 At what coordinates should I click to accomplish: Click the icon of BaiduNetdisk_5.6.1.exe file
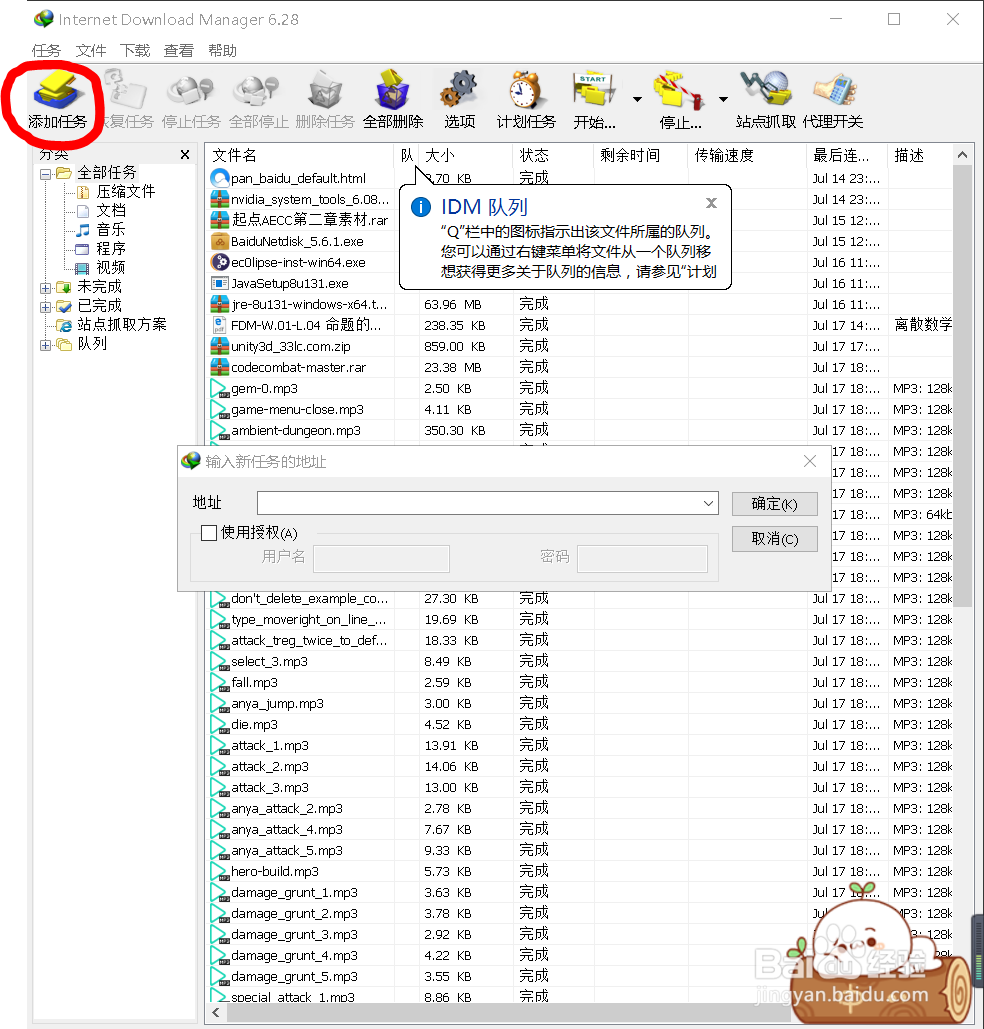[x=219, y=242]
